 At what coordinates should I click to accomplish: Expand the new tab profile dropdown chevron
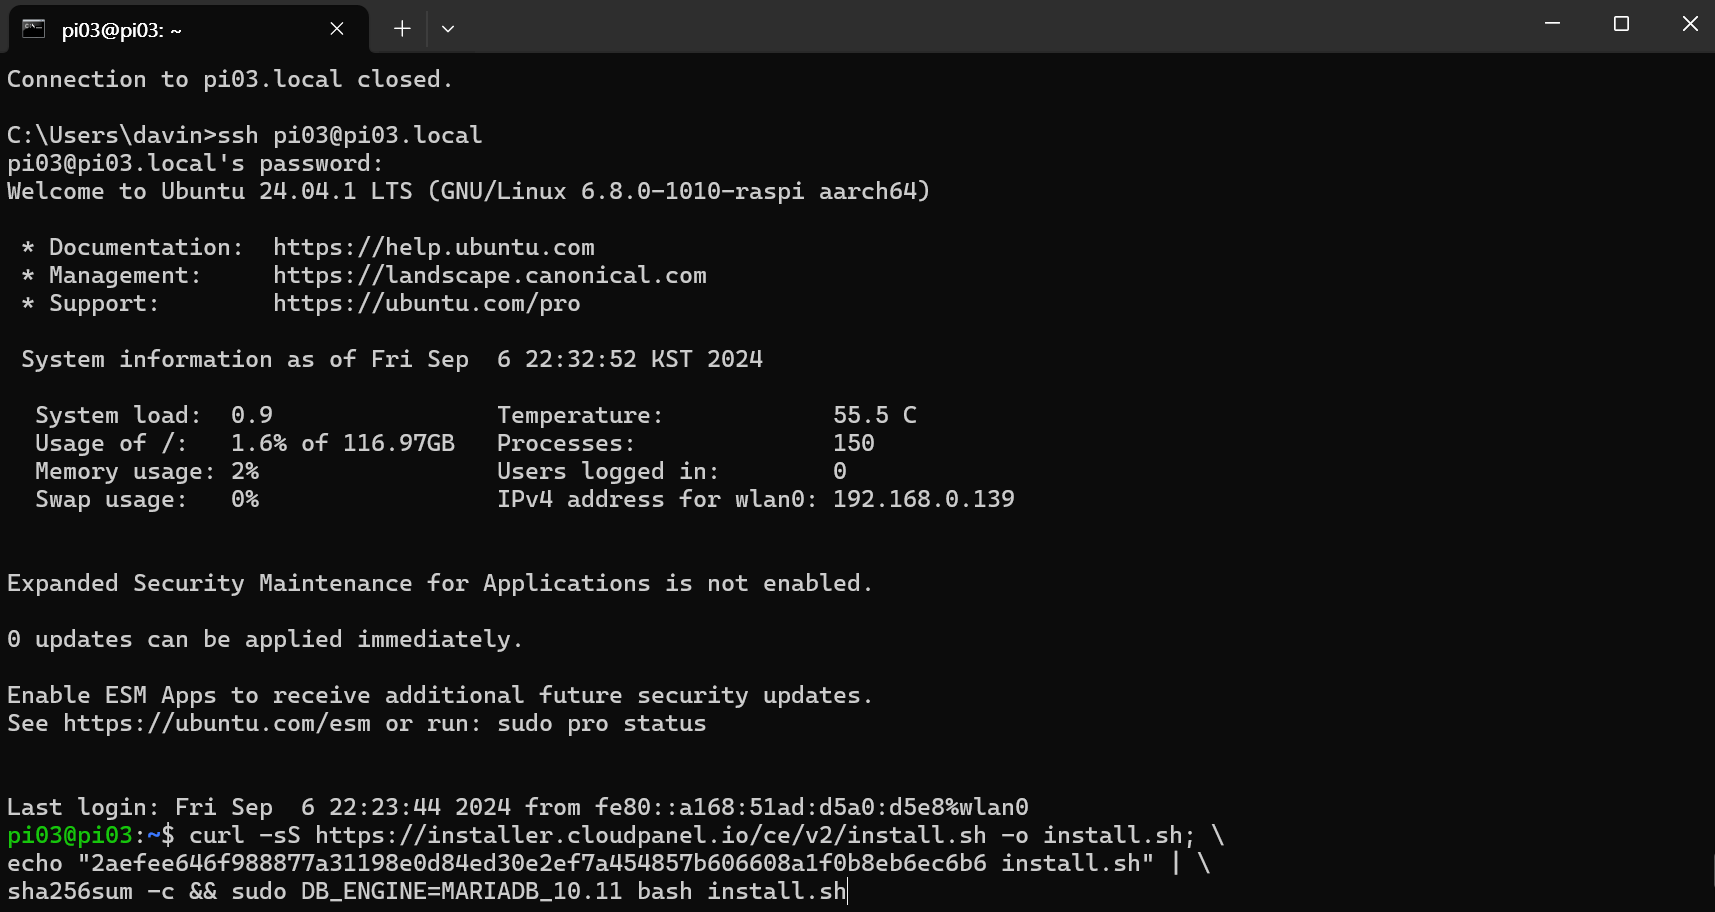point(448,29)
